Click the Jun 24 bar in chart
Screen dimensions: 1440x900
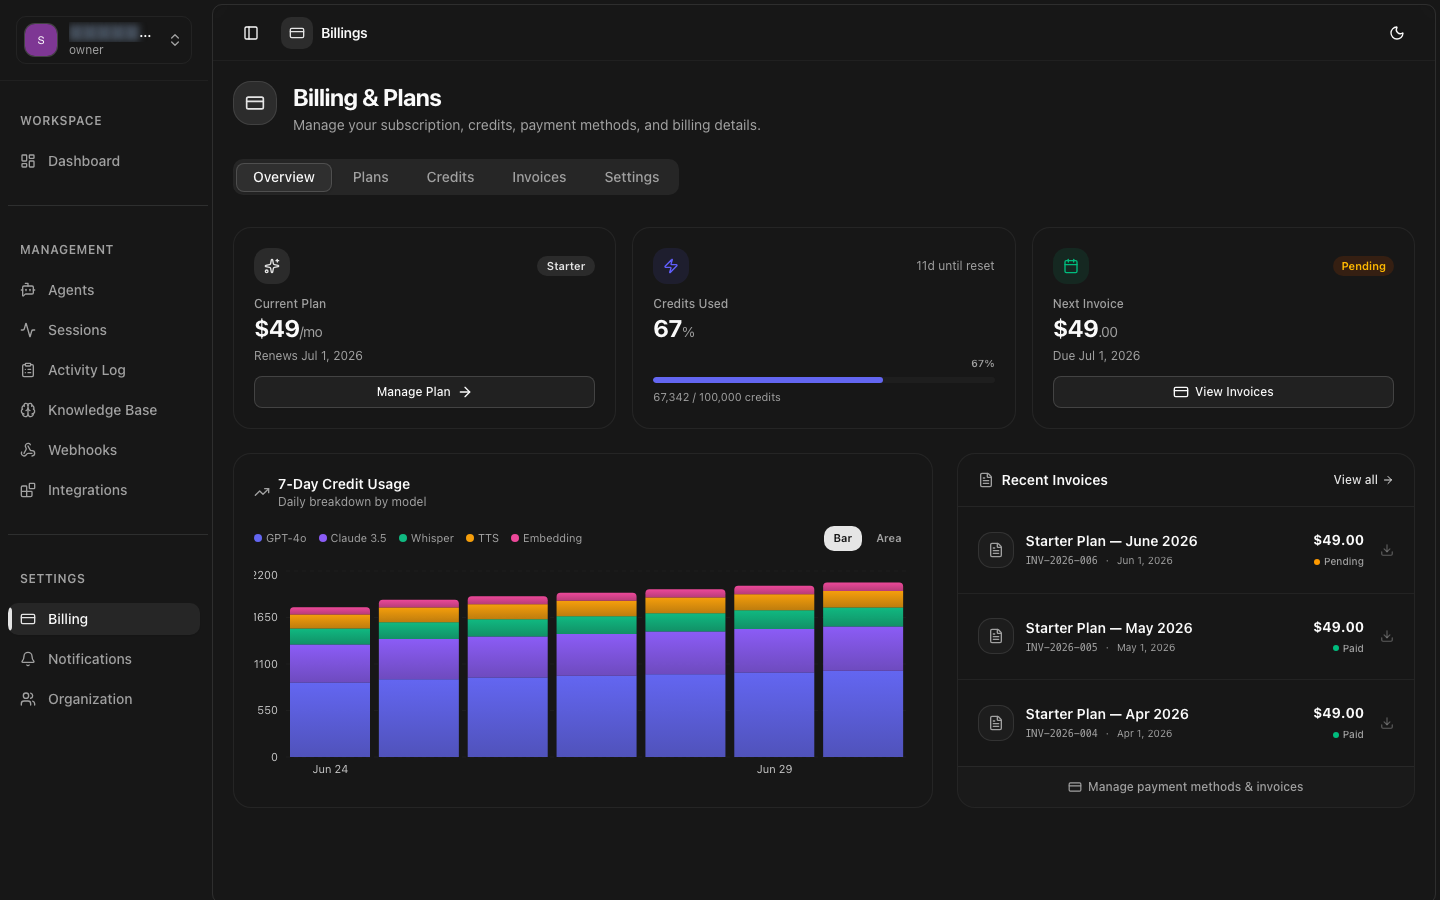tap(330, 682)
